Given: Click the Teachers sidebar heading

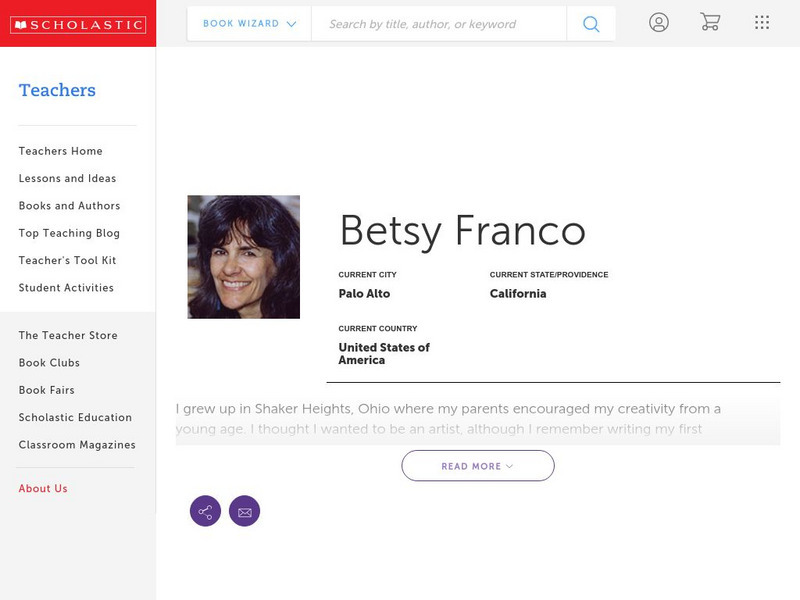Looking at the screenshot, I should 57,90.
